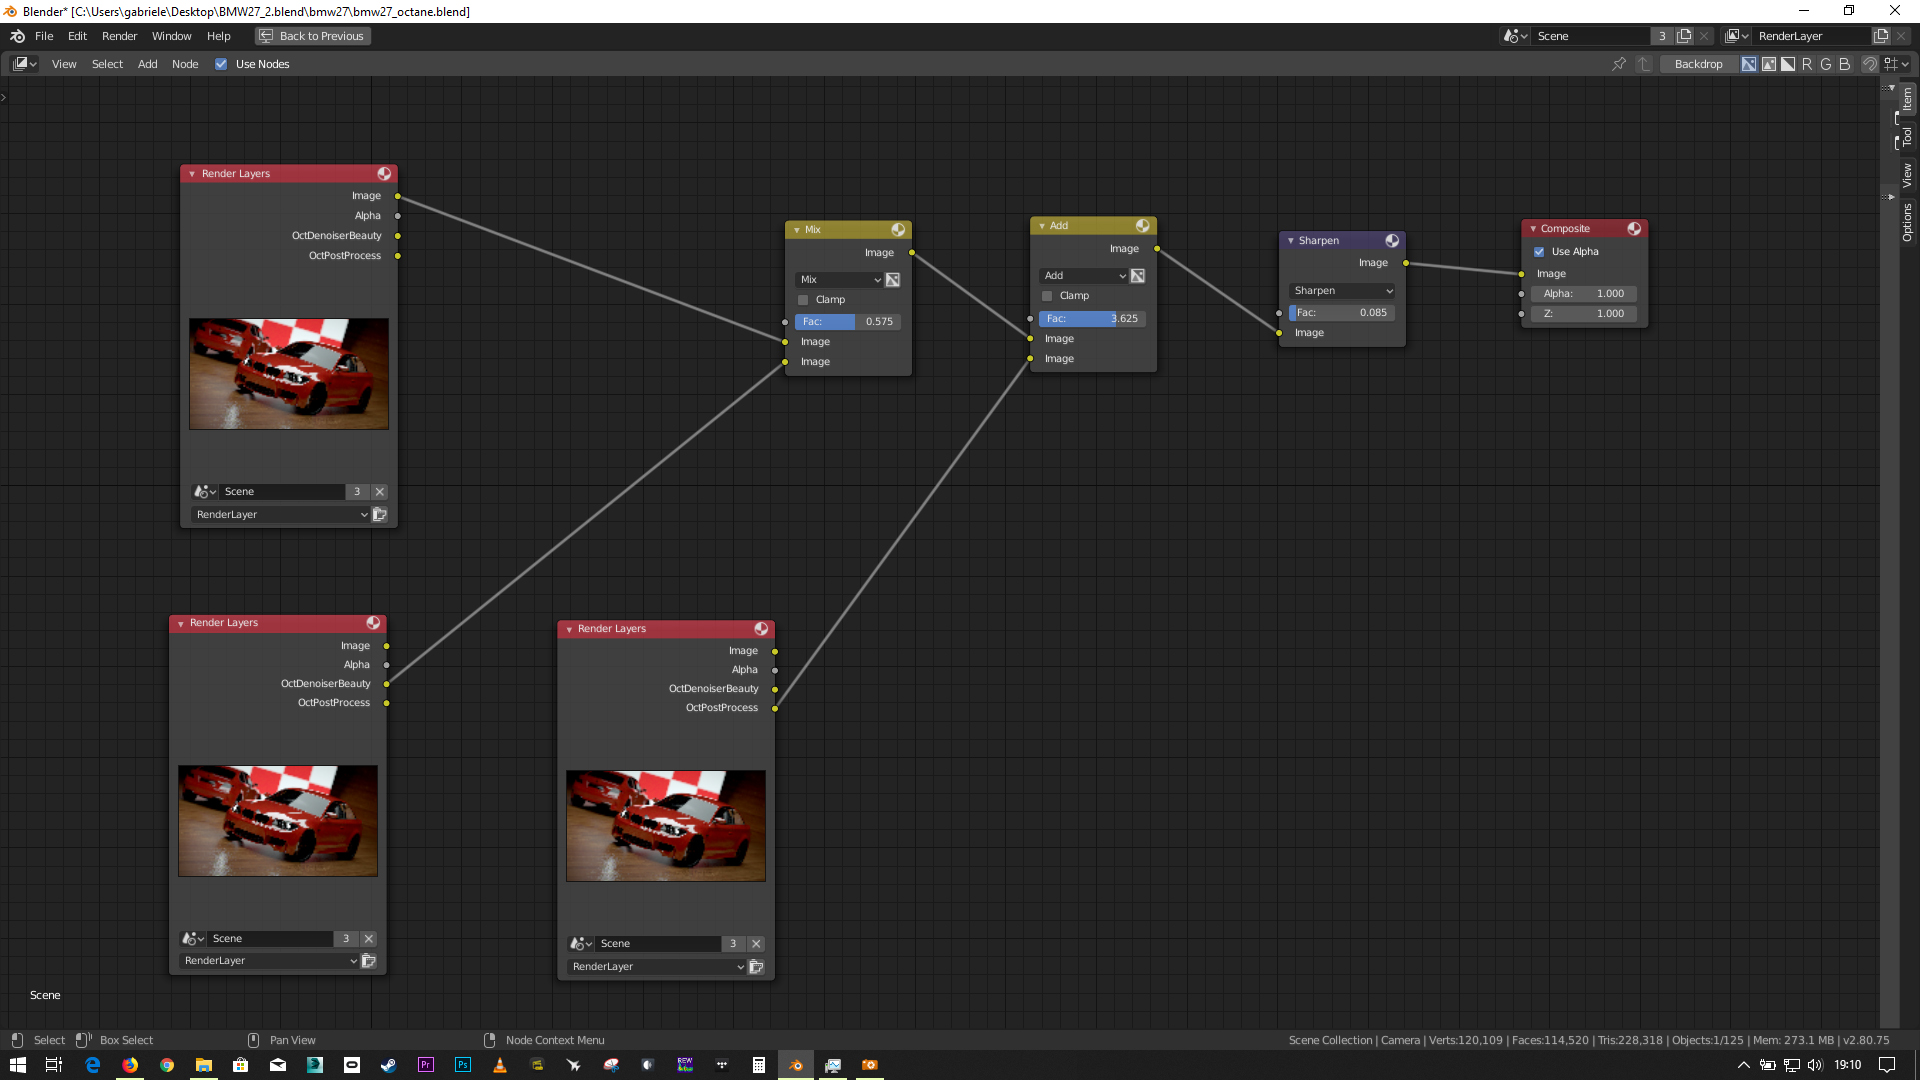
Task: Open the Node menu in editor header
Action: [185, 64]
